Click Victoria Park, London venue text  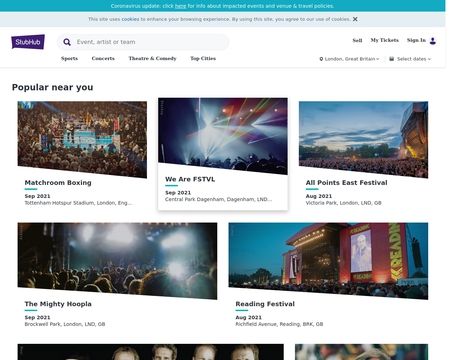344,203
